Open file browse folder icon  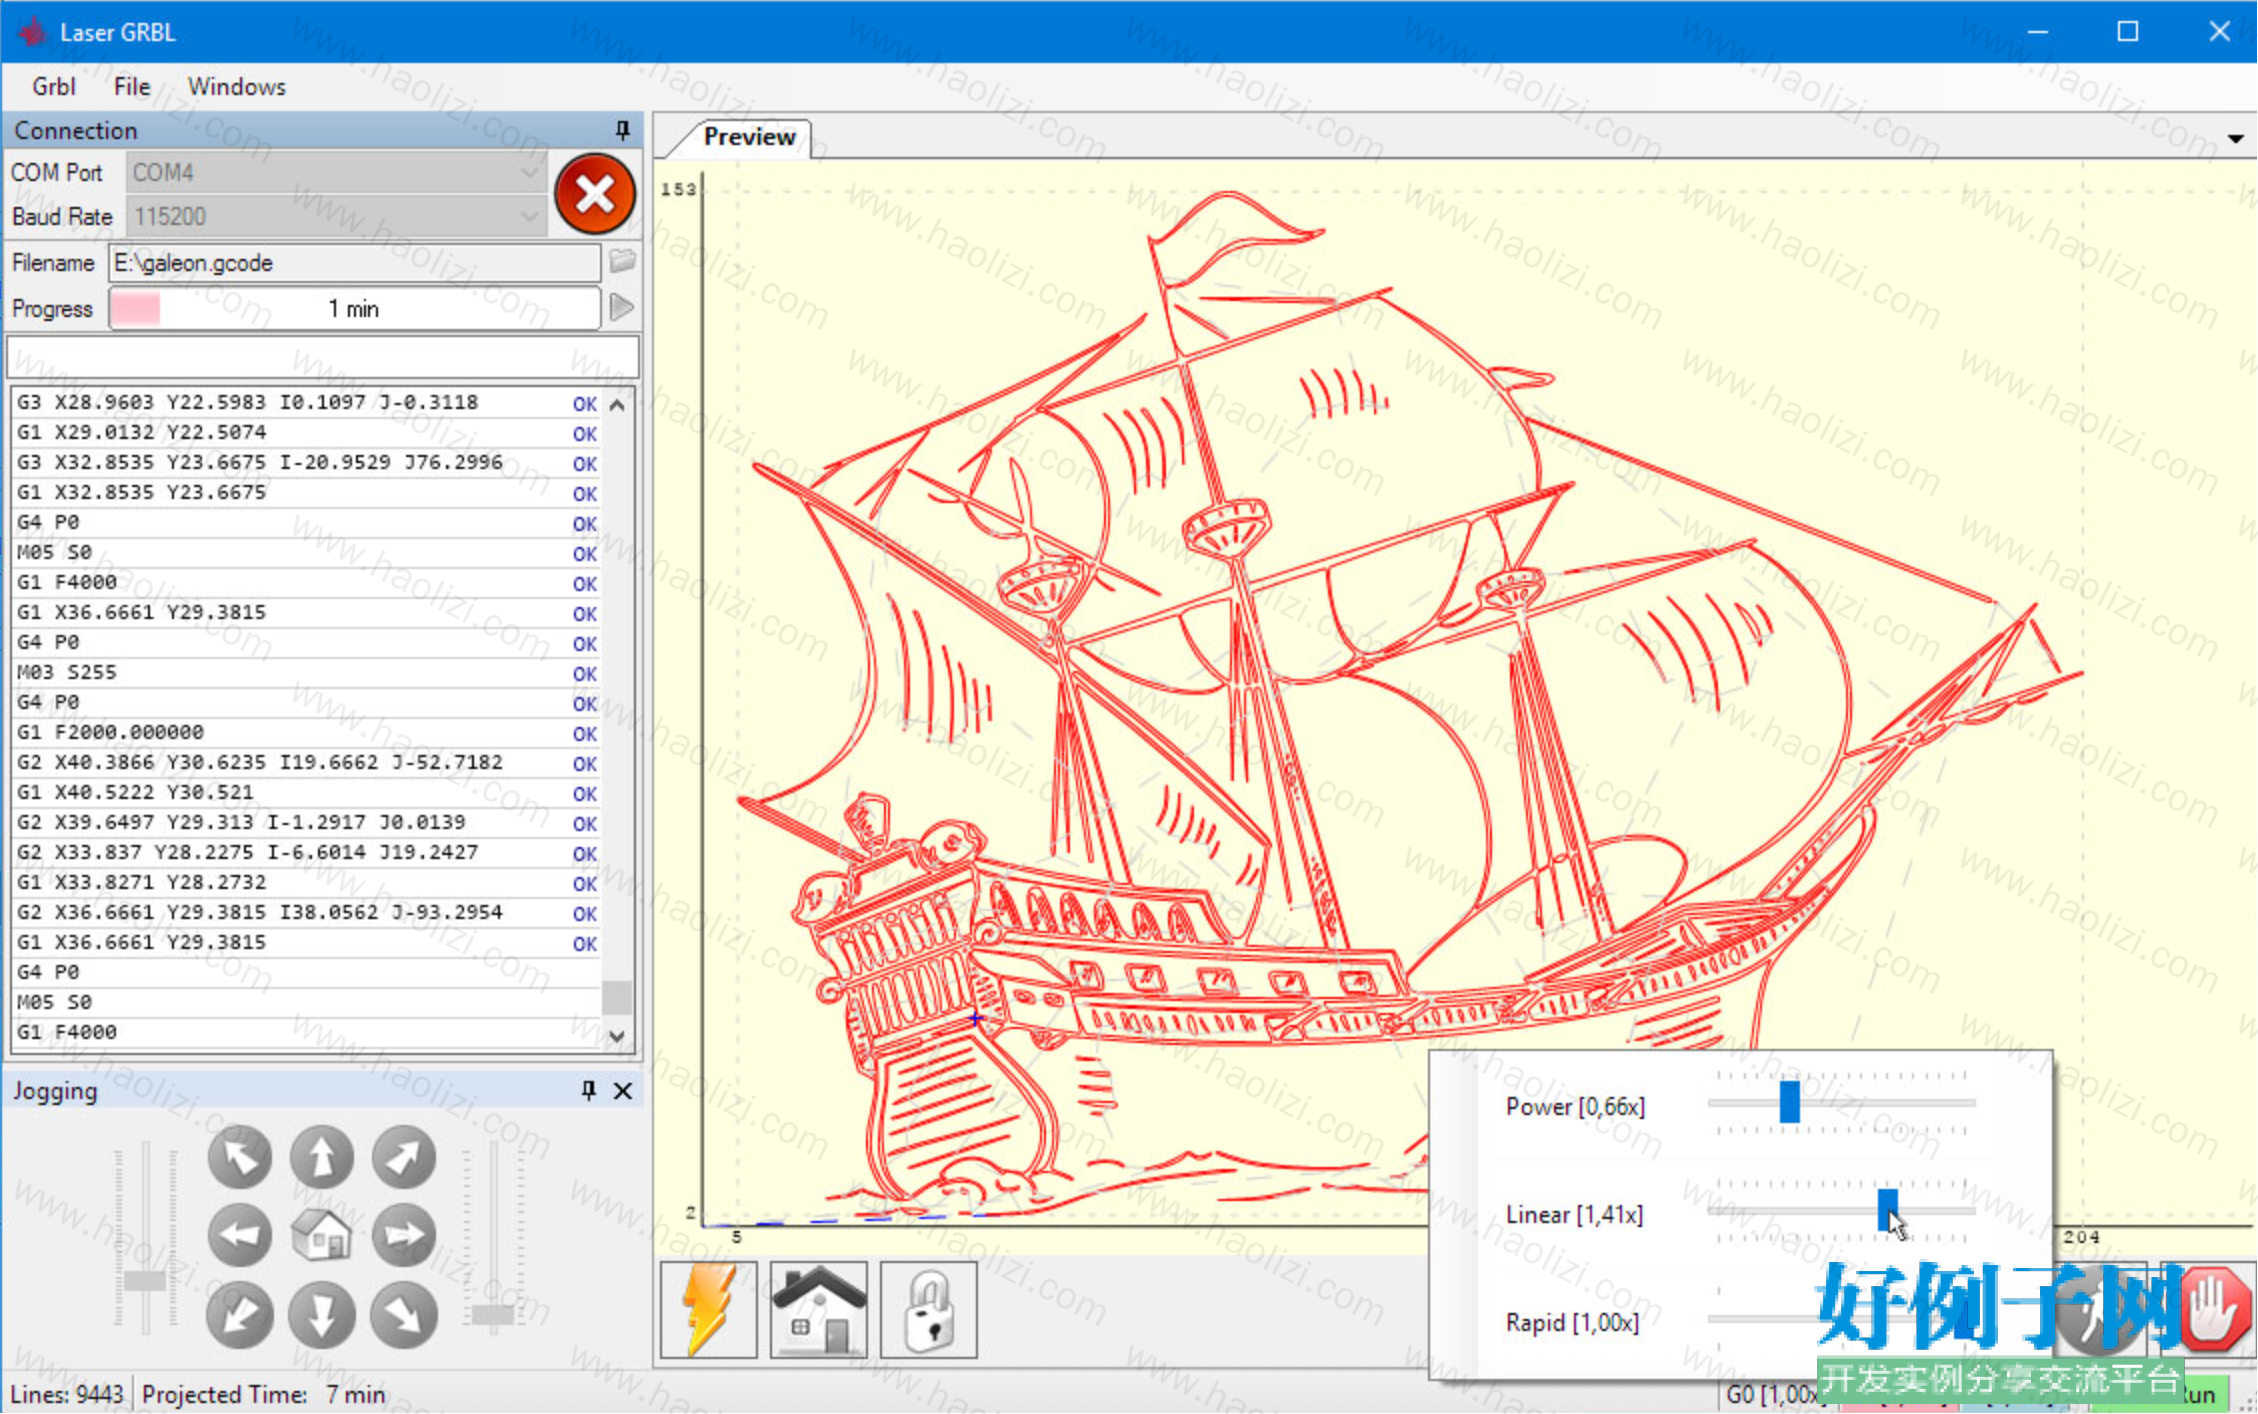(622, 262)
